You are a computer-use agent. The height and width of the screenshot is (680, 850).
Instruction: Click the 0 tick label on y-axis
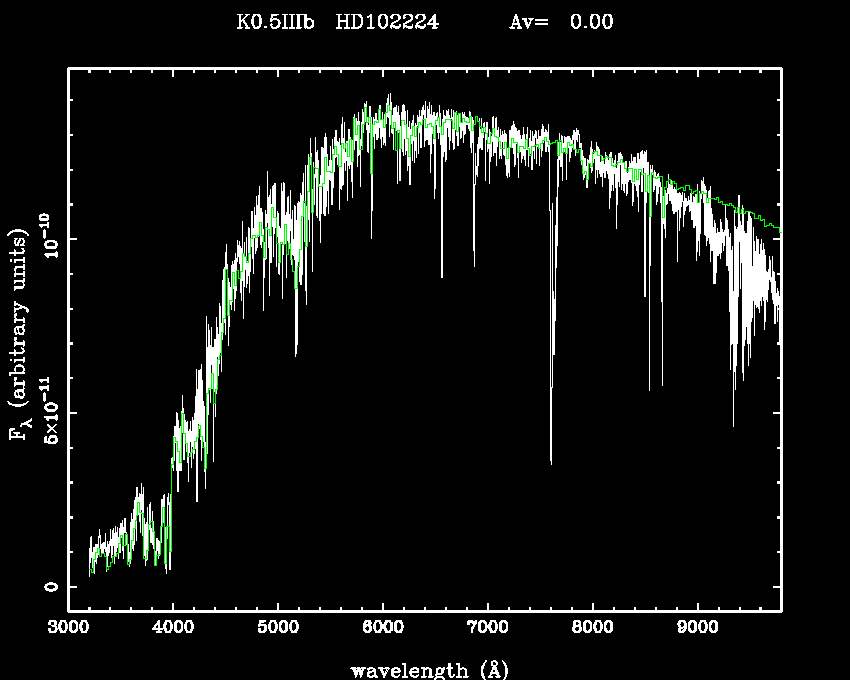[x=50, y=587]
